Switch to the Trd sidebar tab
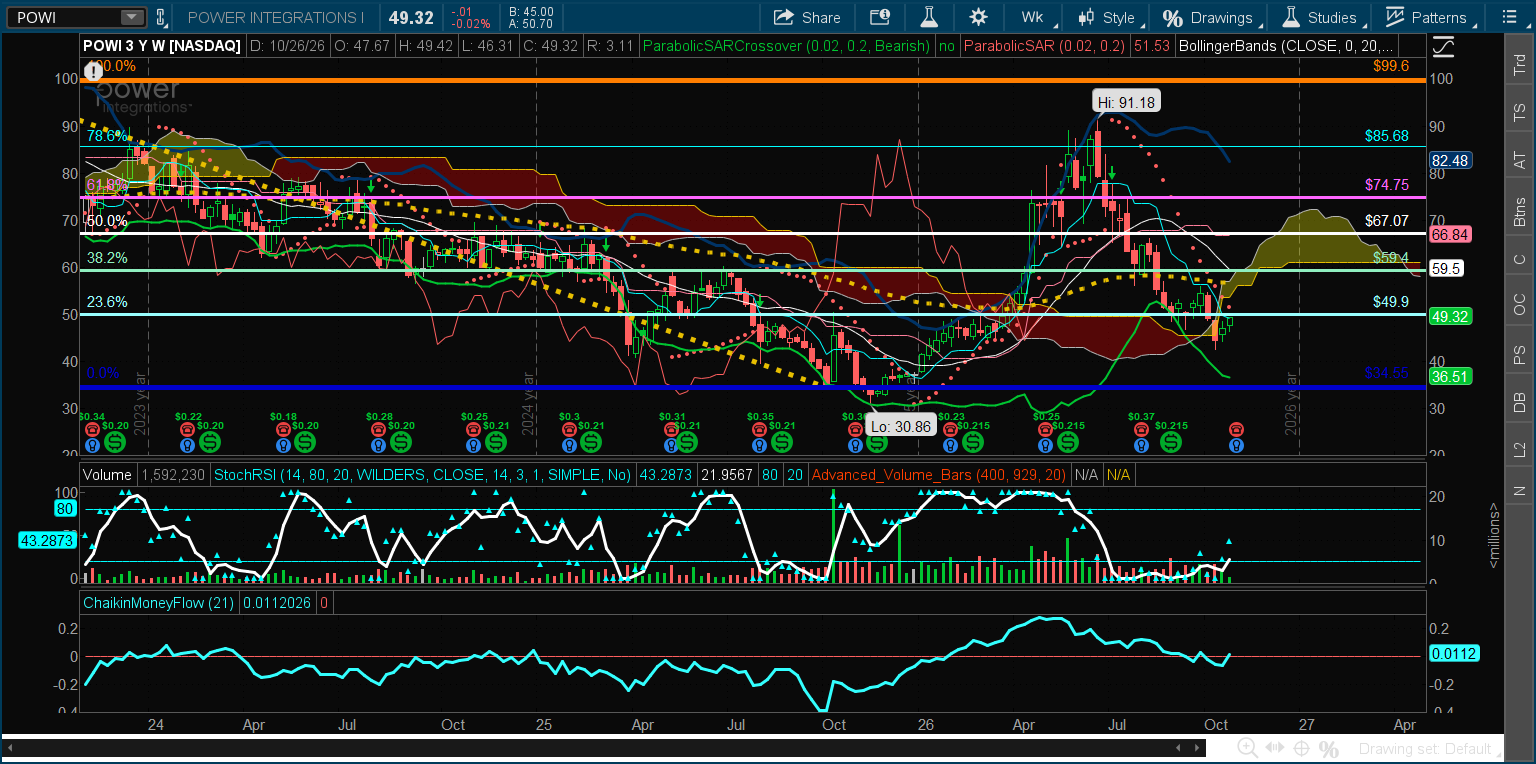The height and width of the screenshot is (764, 1536). click(x=1519, y=62)
